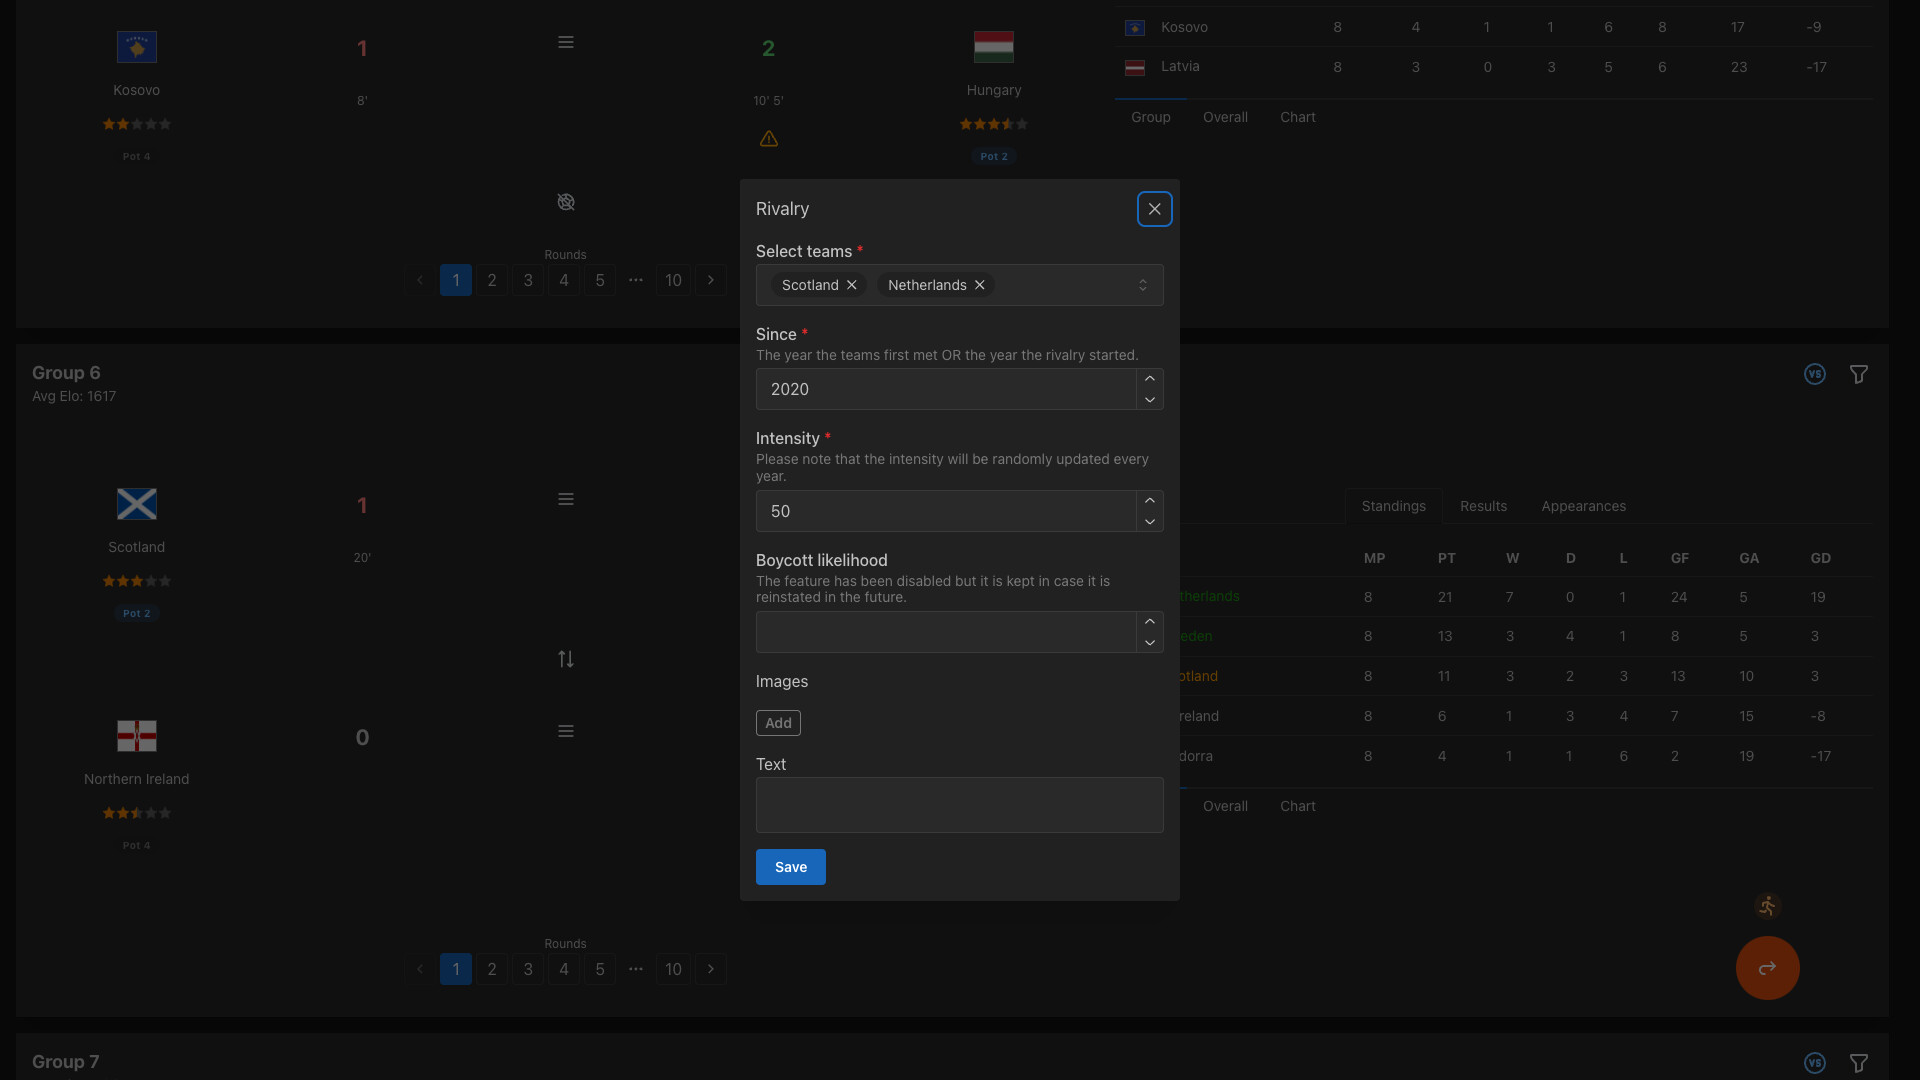Image resolution: width=1920 pixels, height=1080 pixels.
Task: Switch to the Results tab
Action: coord(1482,506)
